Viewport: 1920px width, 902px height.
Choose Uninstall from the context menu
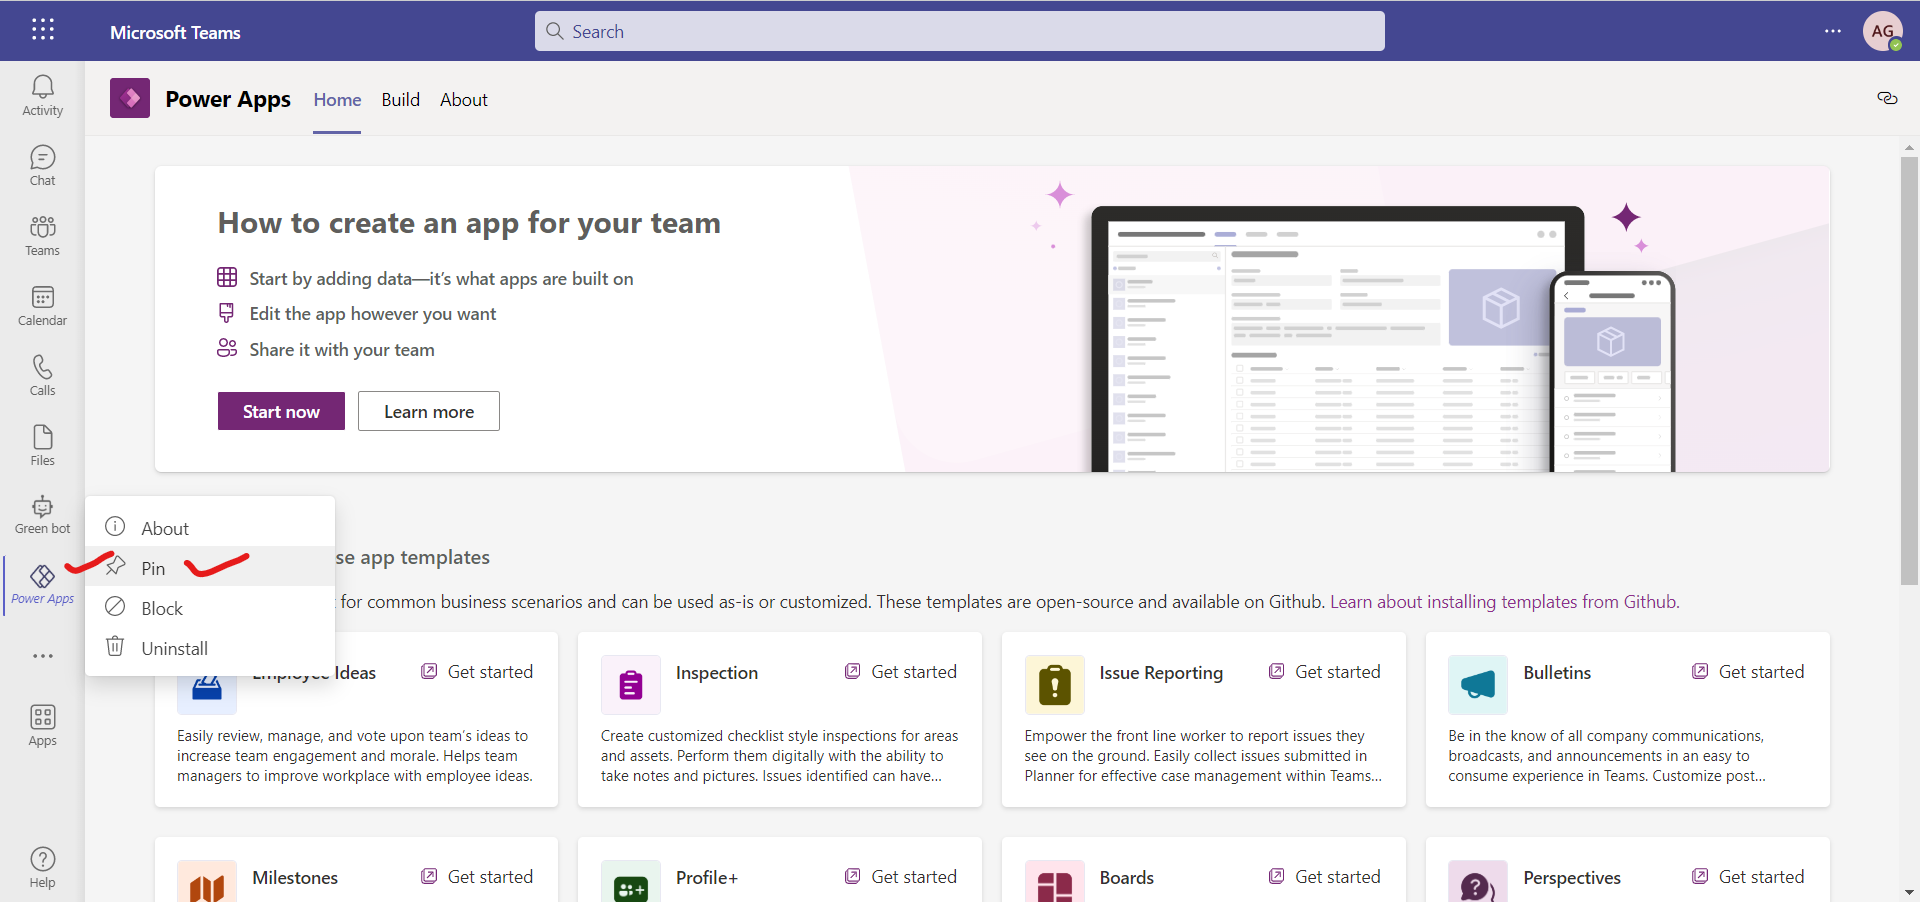tap(176, 648)
